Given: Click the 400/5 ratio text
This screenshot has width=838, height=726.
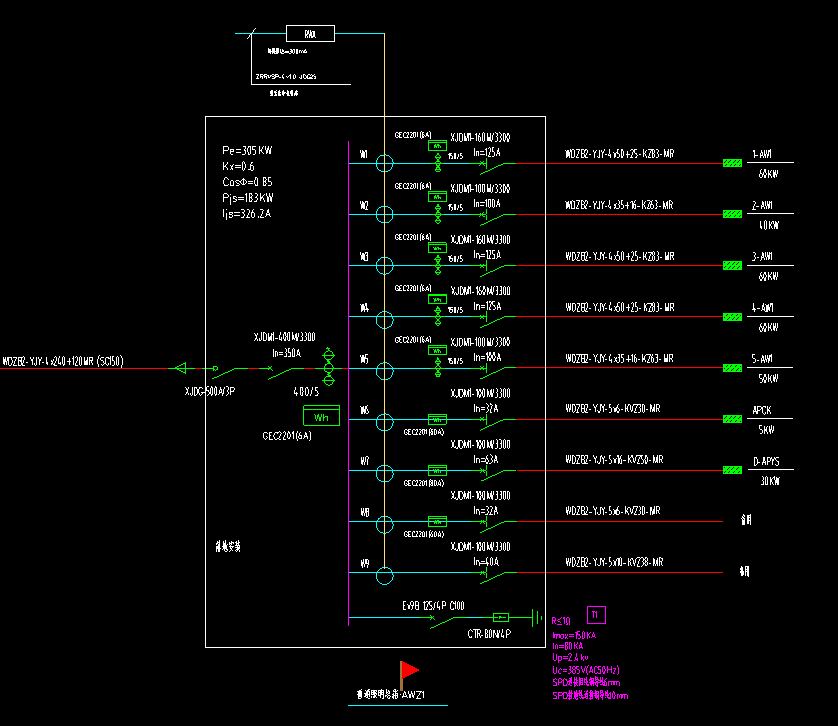Looking at the screenshot, I should [306, 392].
